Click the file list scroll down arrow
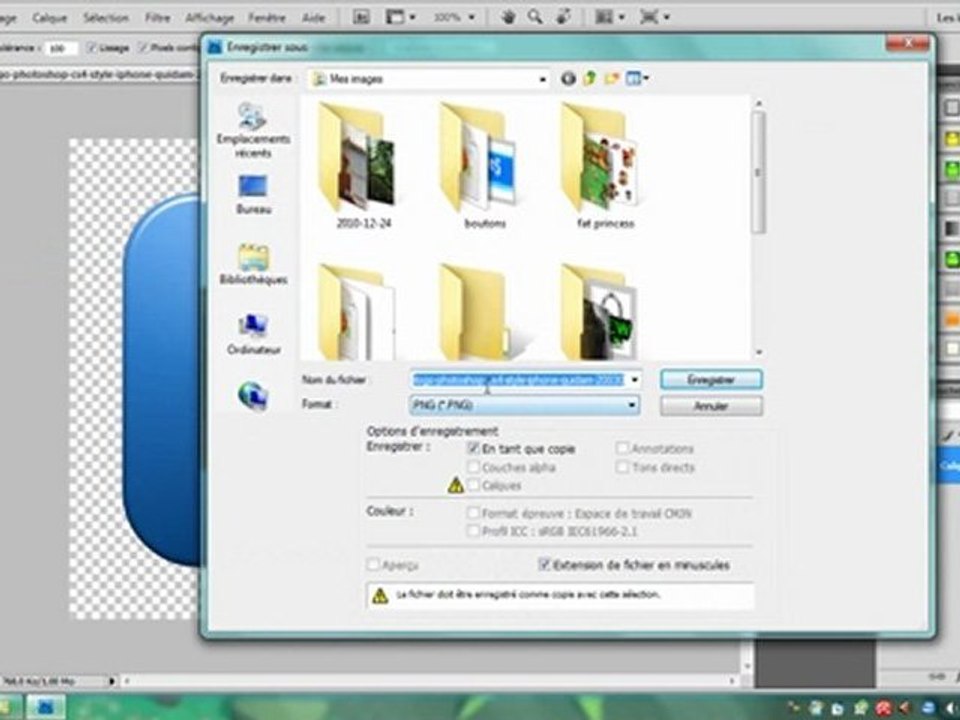Screen dimensions: 960x720 pyautogui.click(x=759, y=353)
